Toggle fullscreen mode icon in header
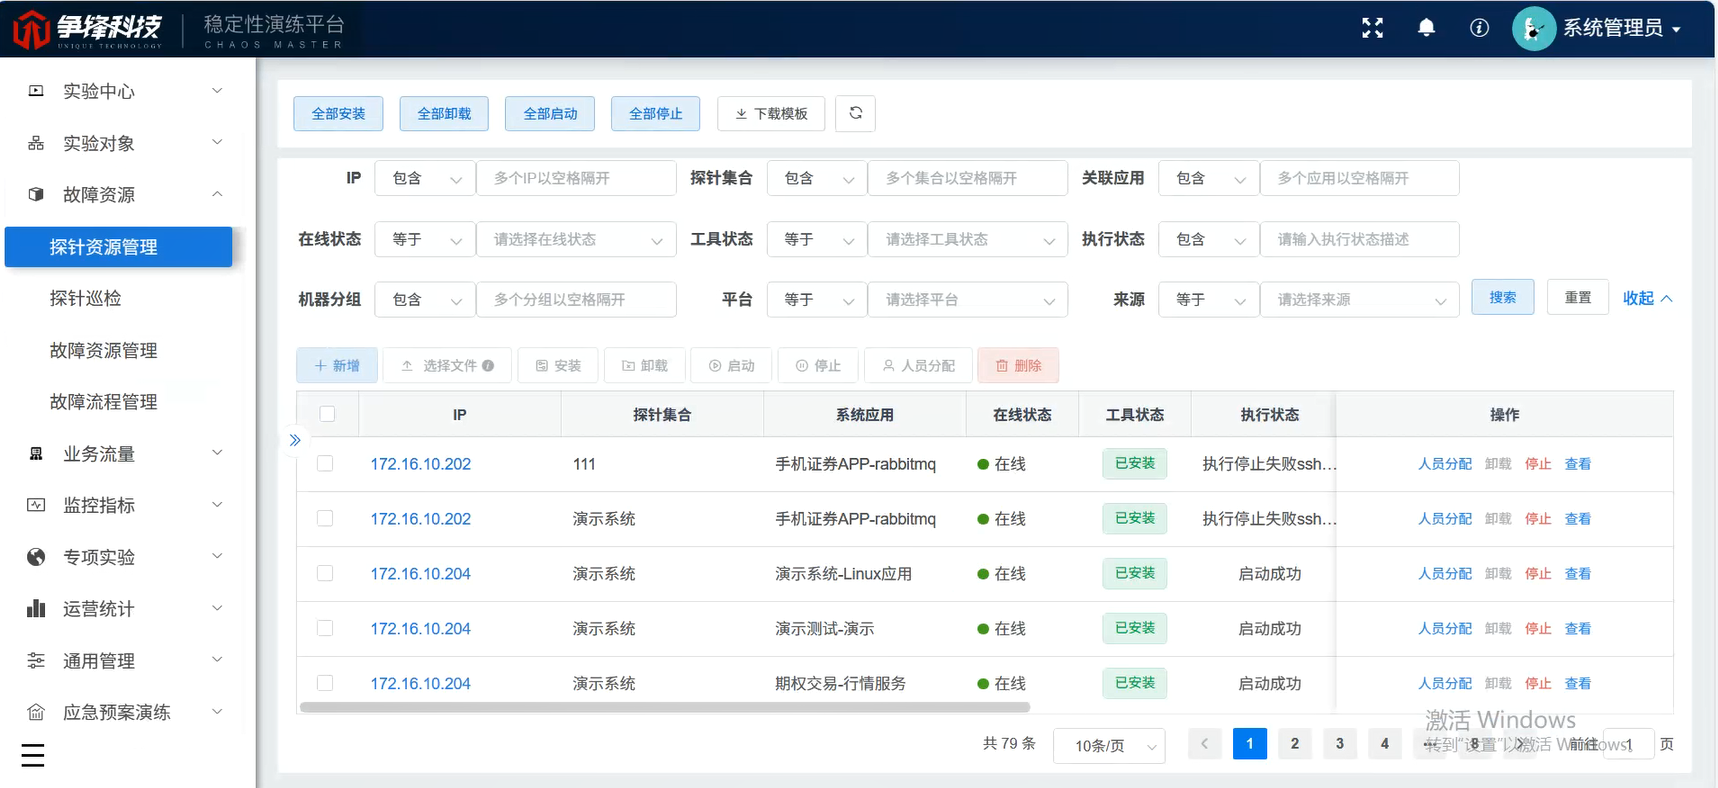This screenshot has height=788, width=1718. click(x=1372, y=28)
